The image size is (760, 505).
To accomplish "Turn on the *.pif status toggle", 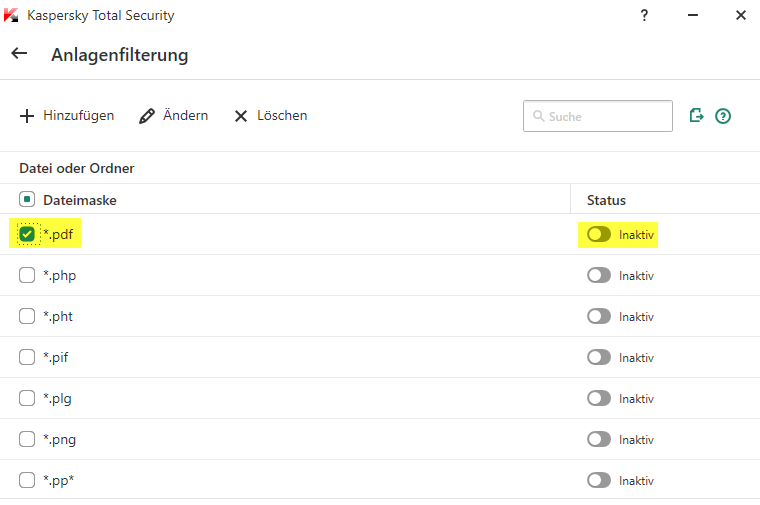I will click(x=599, y=357).
